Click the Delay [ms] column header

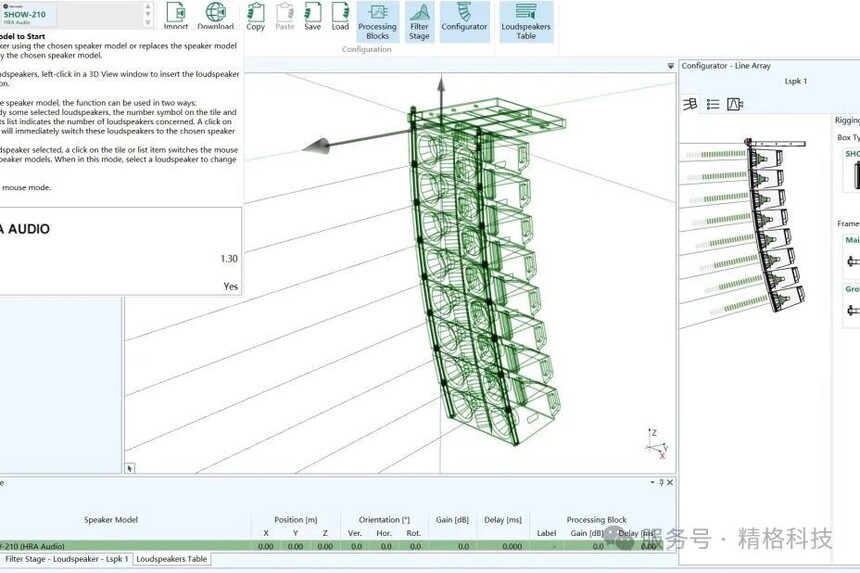tap(503, 519)
